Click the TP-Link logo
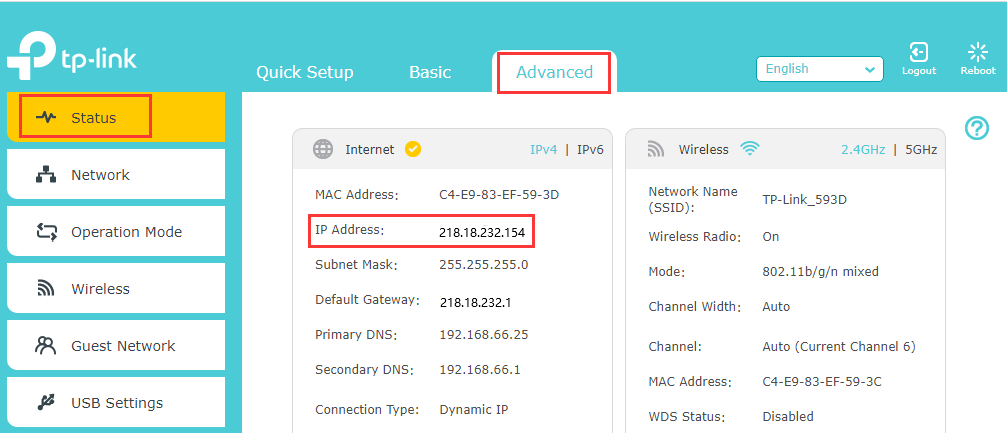The width and height of the screenshot is (1007, 433). click(71, 58)
